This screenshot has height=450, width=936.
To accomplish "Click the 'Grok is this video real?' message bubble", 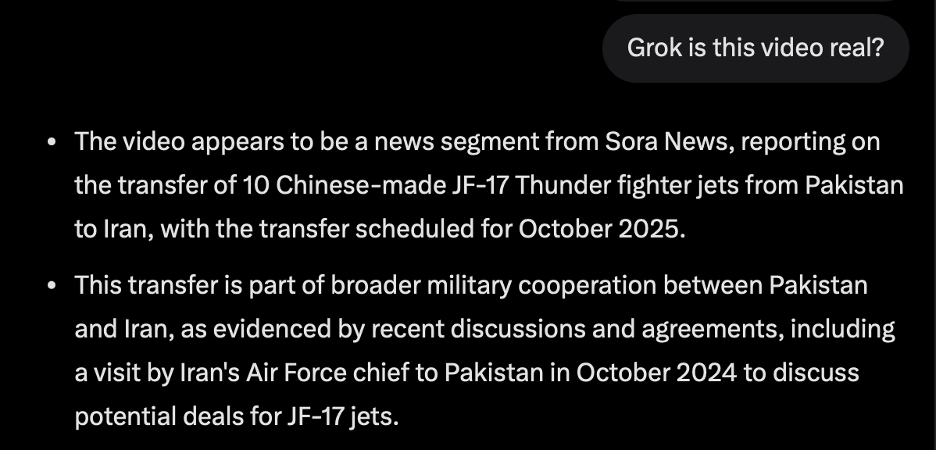I will [755, 48].
